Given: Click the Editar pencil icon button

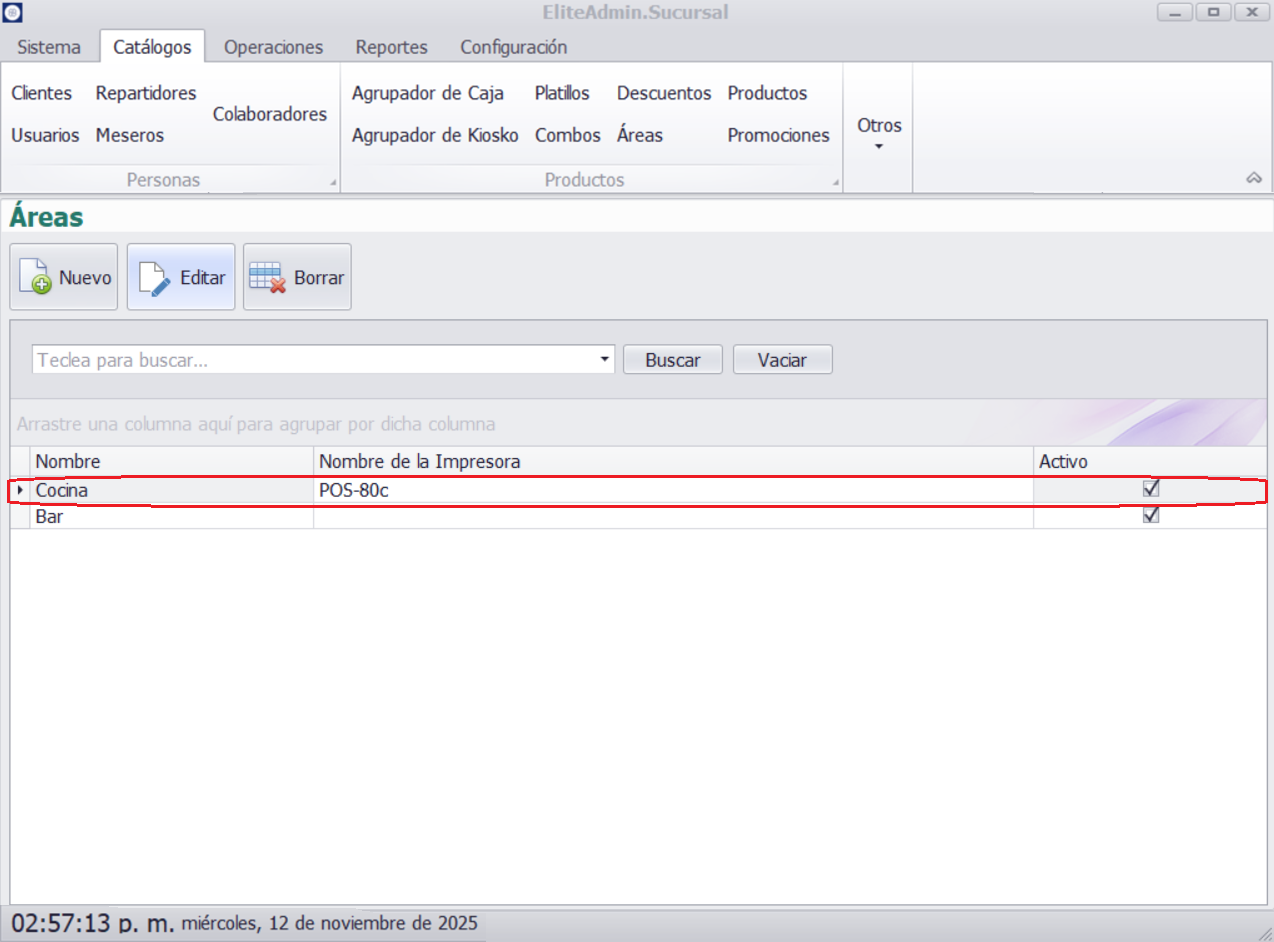Looking at the screenshot, I should [181, 277].
